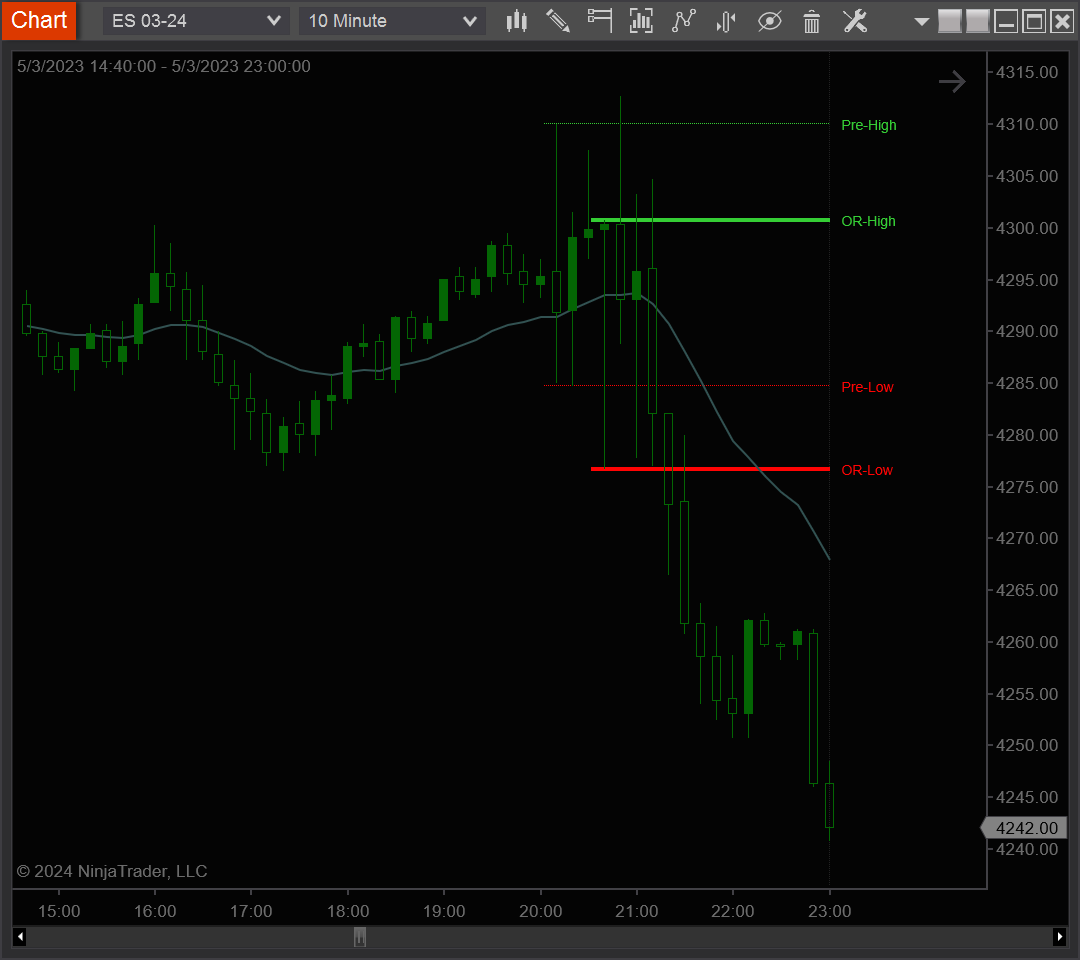This screenshot has height=960, width=1080.
Task: Open chart properties wrench icon
Action: pyautogui.click(x=855, y=21)
